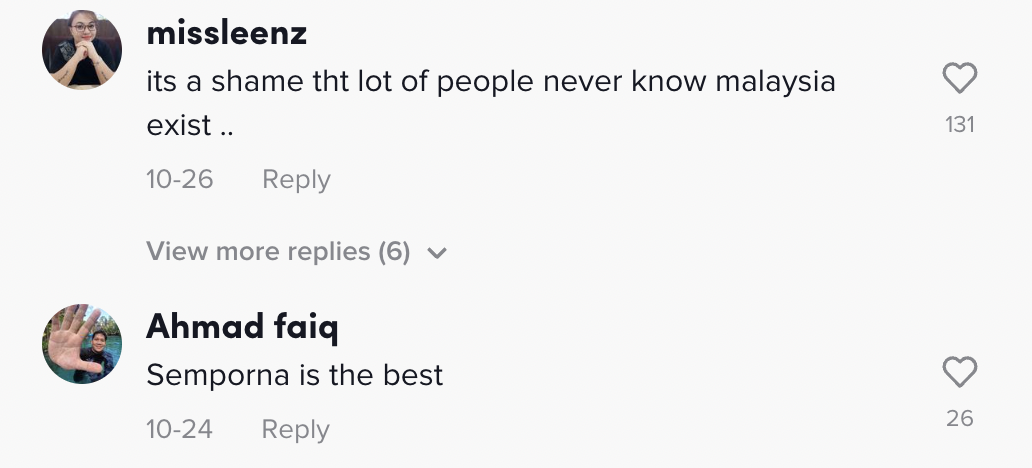Click the 10-24 comment date
Image resolution: width=1032 pixels, height=468 pixels.
coord(180,430)
